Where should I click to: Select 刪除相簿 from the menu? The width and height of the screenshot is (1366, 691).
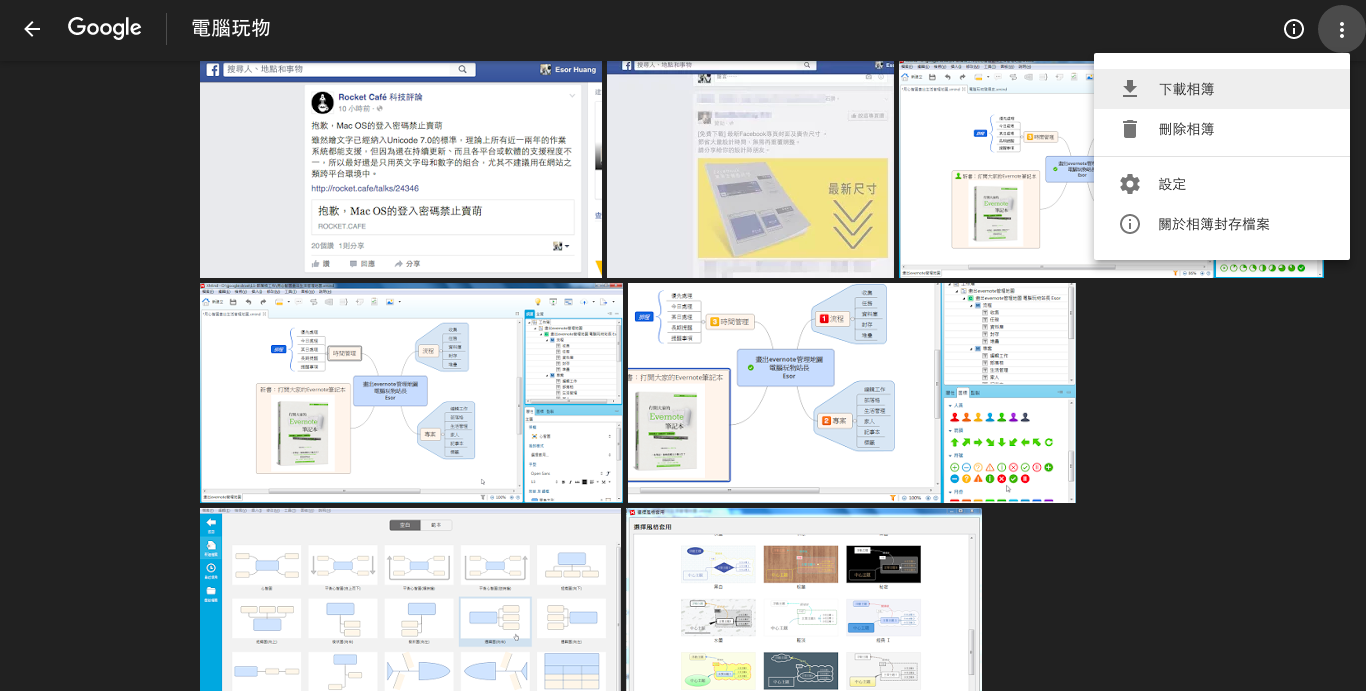(x=1222, y=129)
